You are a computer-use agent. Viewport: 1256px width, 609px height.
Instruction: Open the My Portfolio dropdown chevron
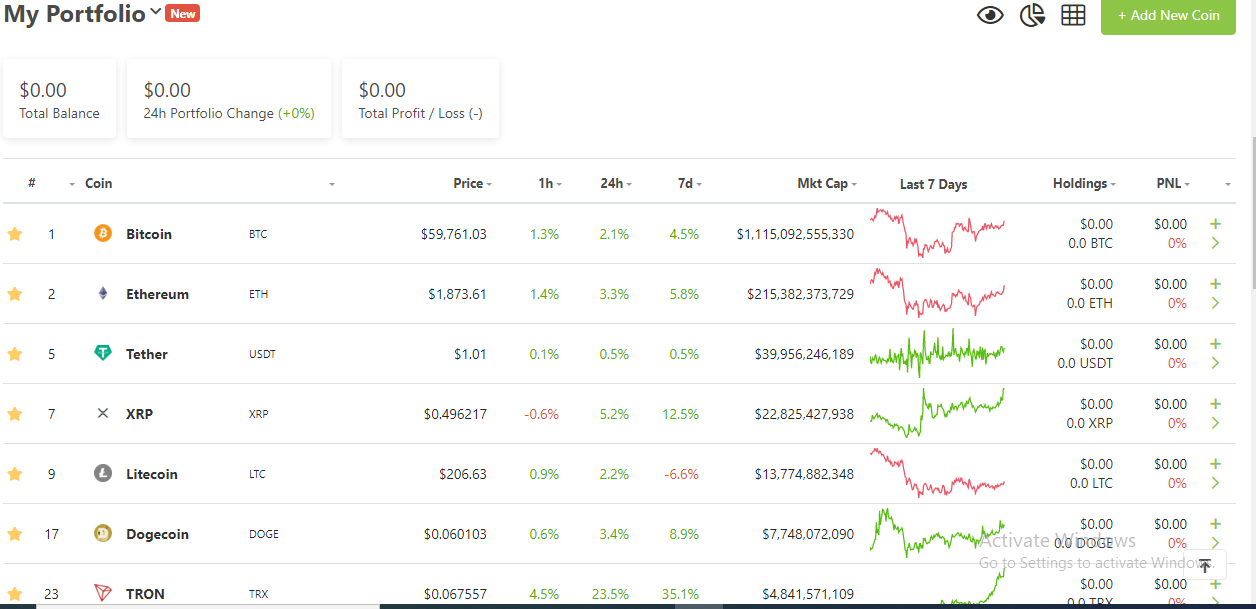[x=156, y=13]
